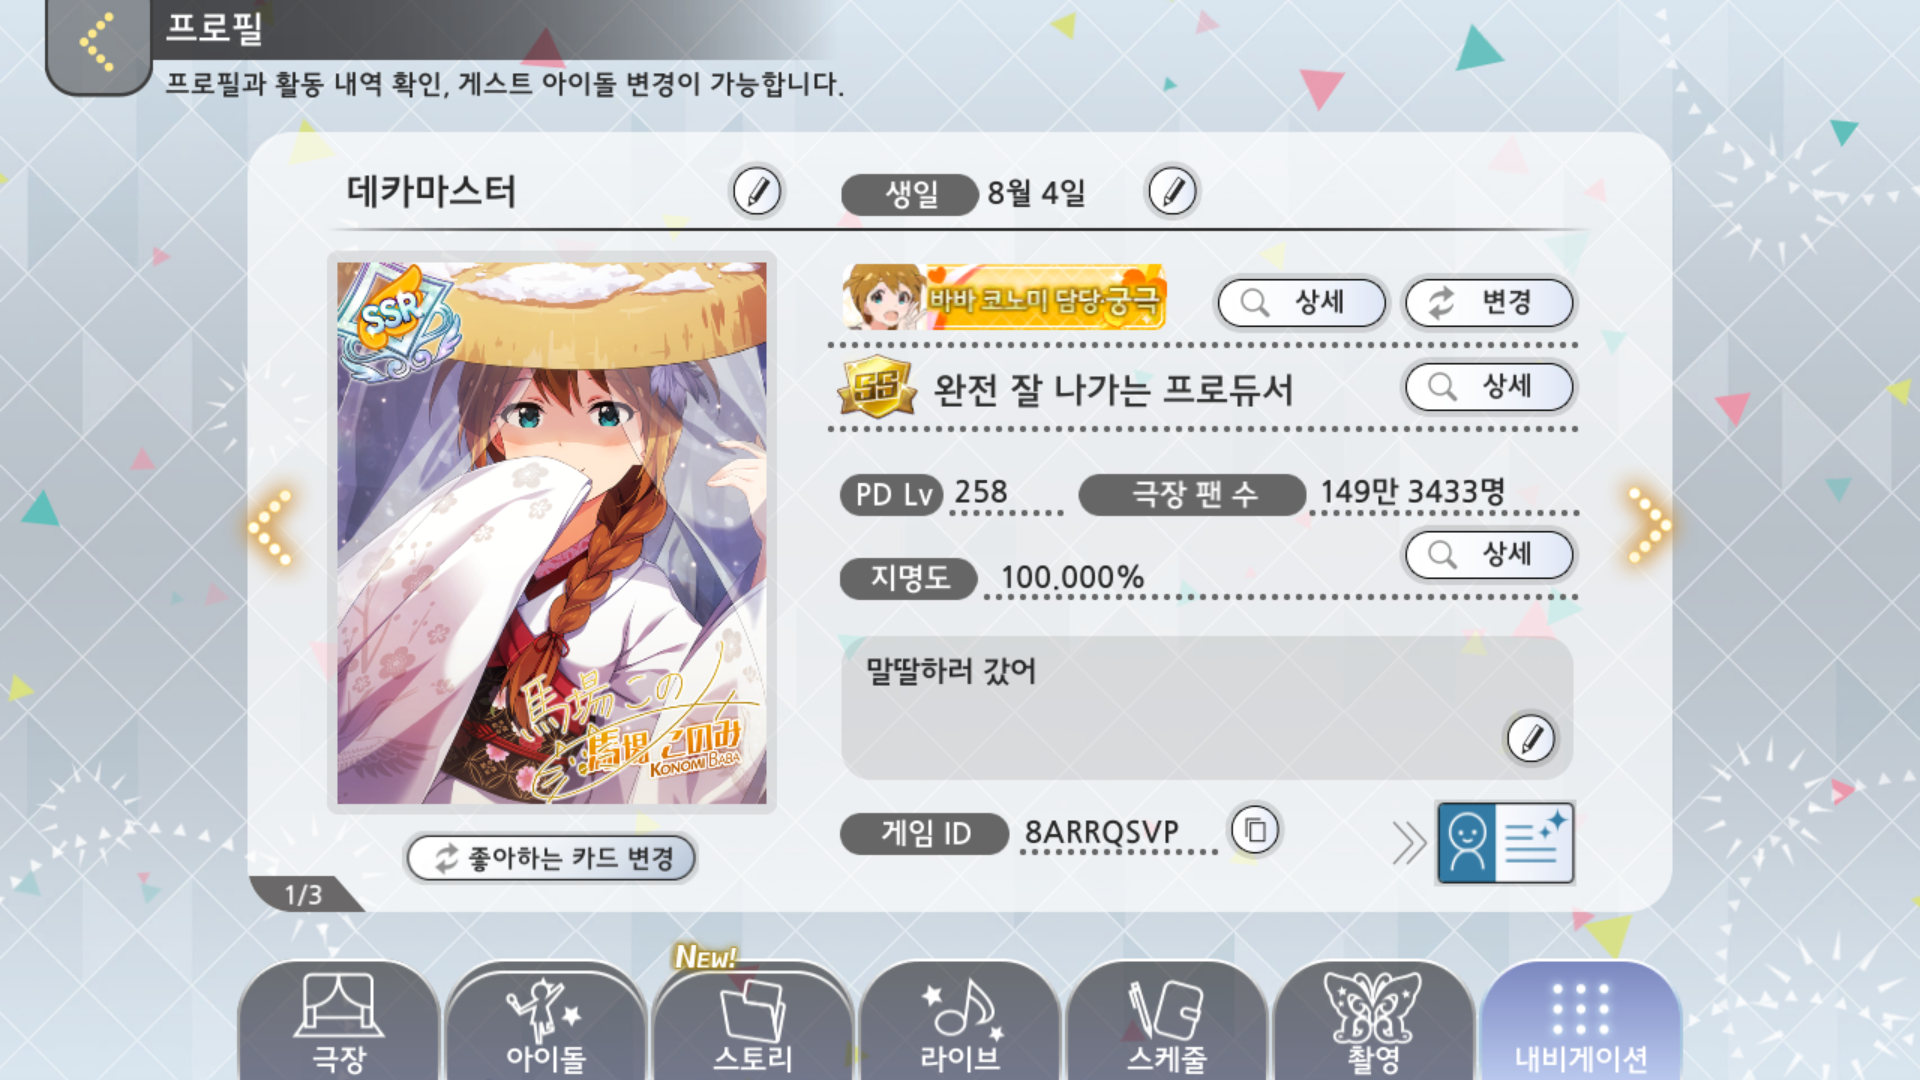Screen dimensions: 1920x1080
Task: View 상세 details for producer rank
Action: coord(1489,386)
